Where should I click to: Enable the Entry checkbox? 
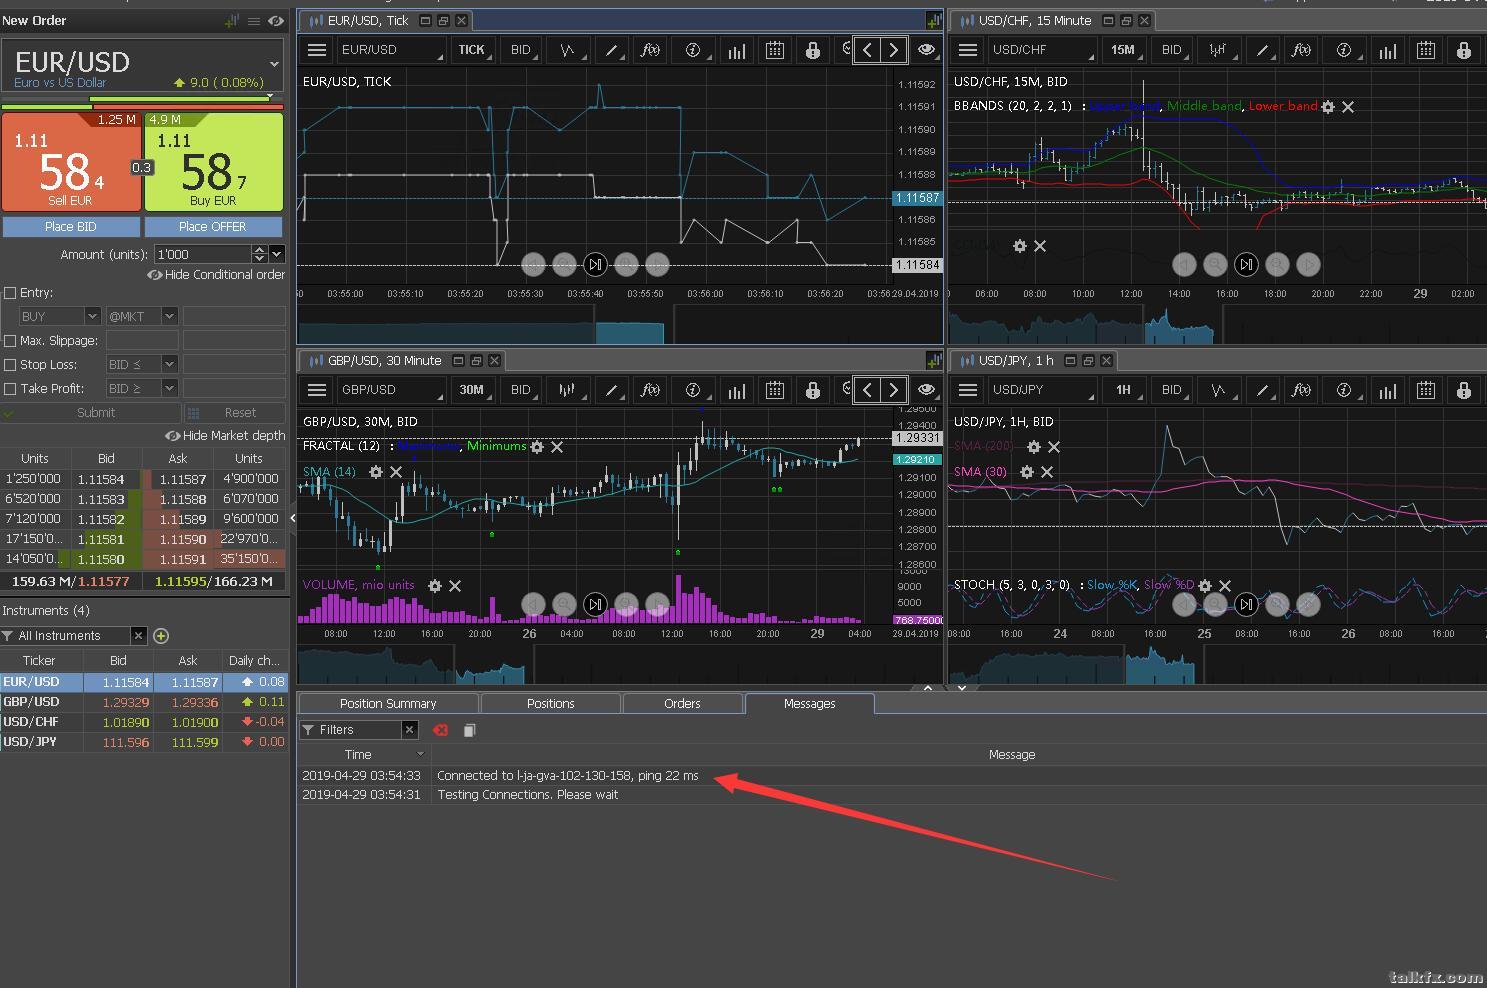pos(10,293)
